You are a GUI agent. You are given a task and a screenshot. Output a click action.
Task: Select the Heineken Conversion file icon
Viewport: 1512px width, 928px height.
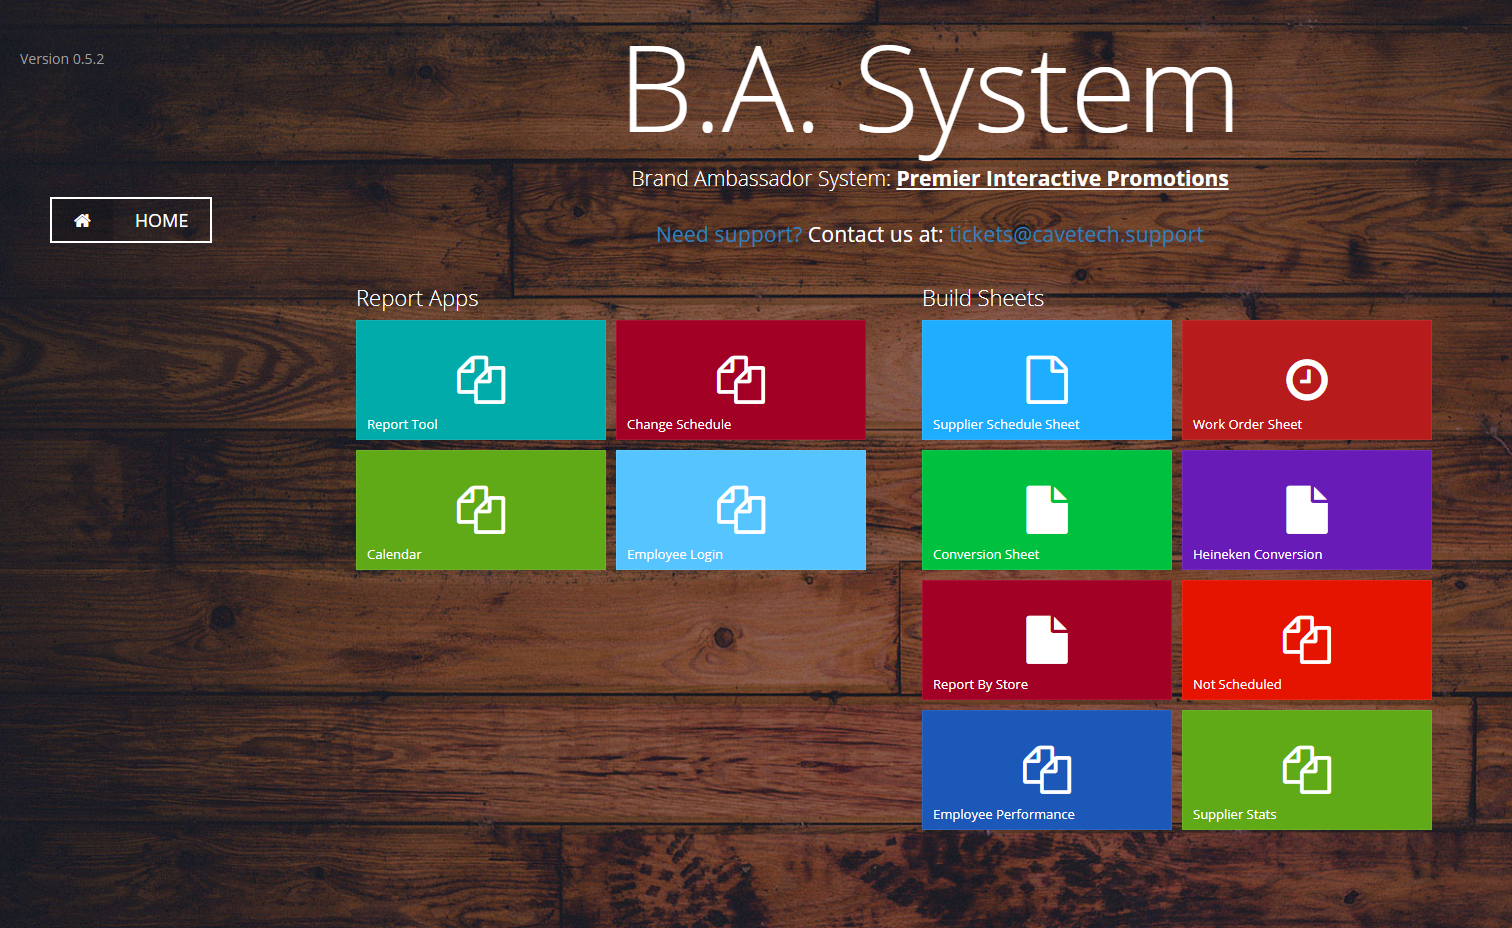click(x=1306, y=510)
